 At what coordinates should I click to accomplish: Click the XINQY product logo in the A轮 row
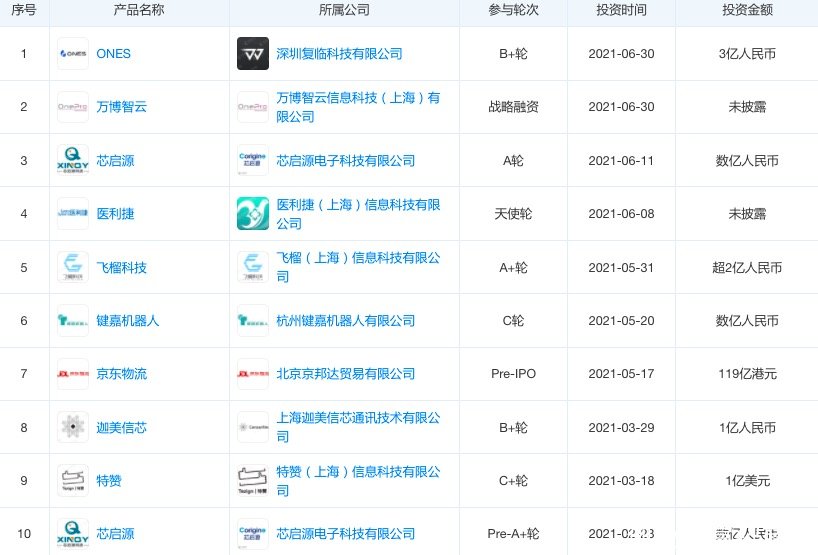click(73, 160)
